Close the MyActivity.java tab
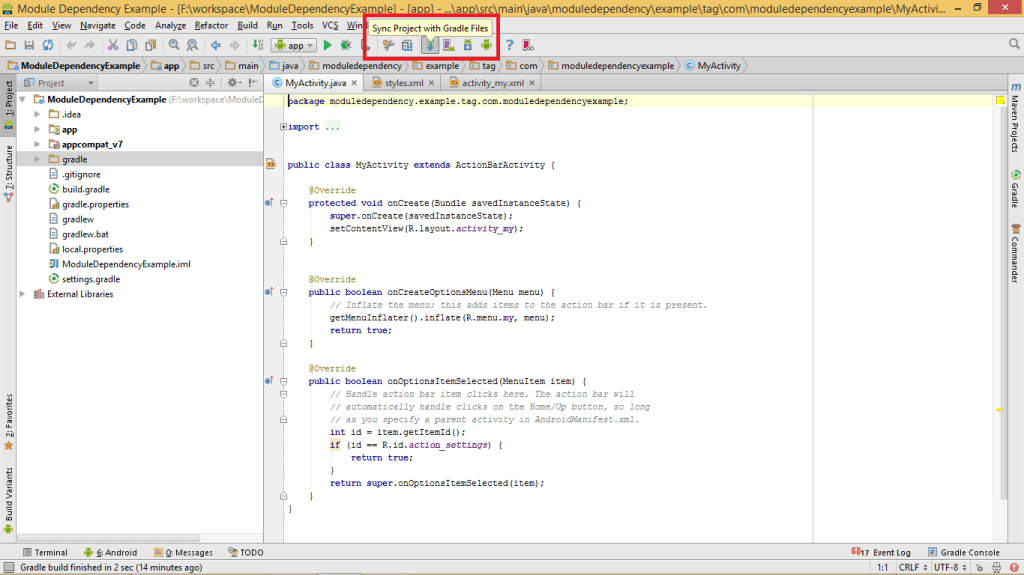The width and height of the screenshot is (1024, 575). tap(354, 83)
